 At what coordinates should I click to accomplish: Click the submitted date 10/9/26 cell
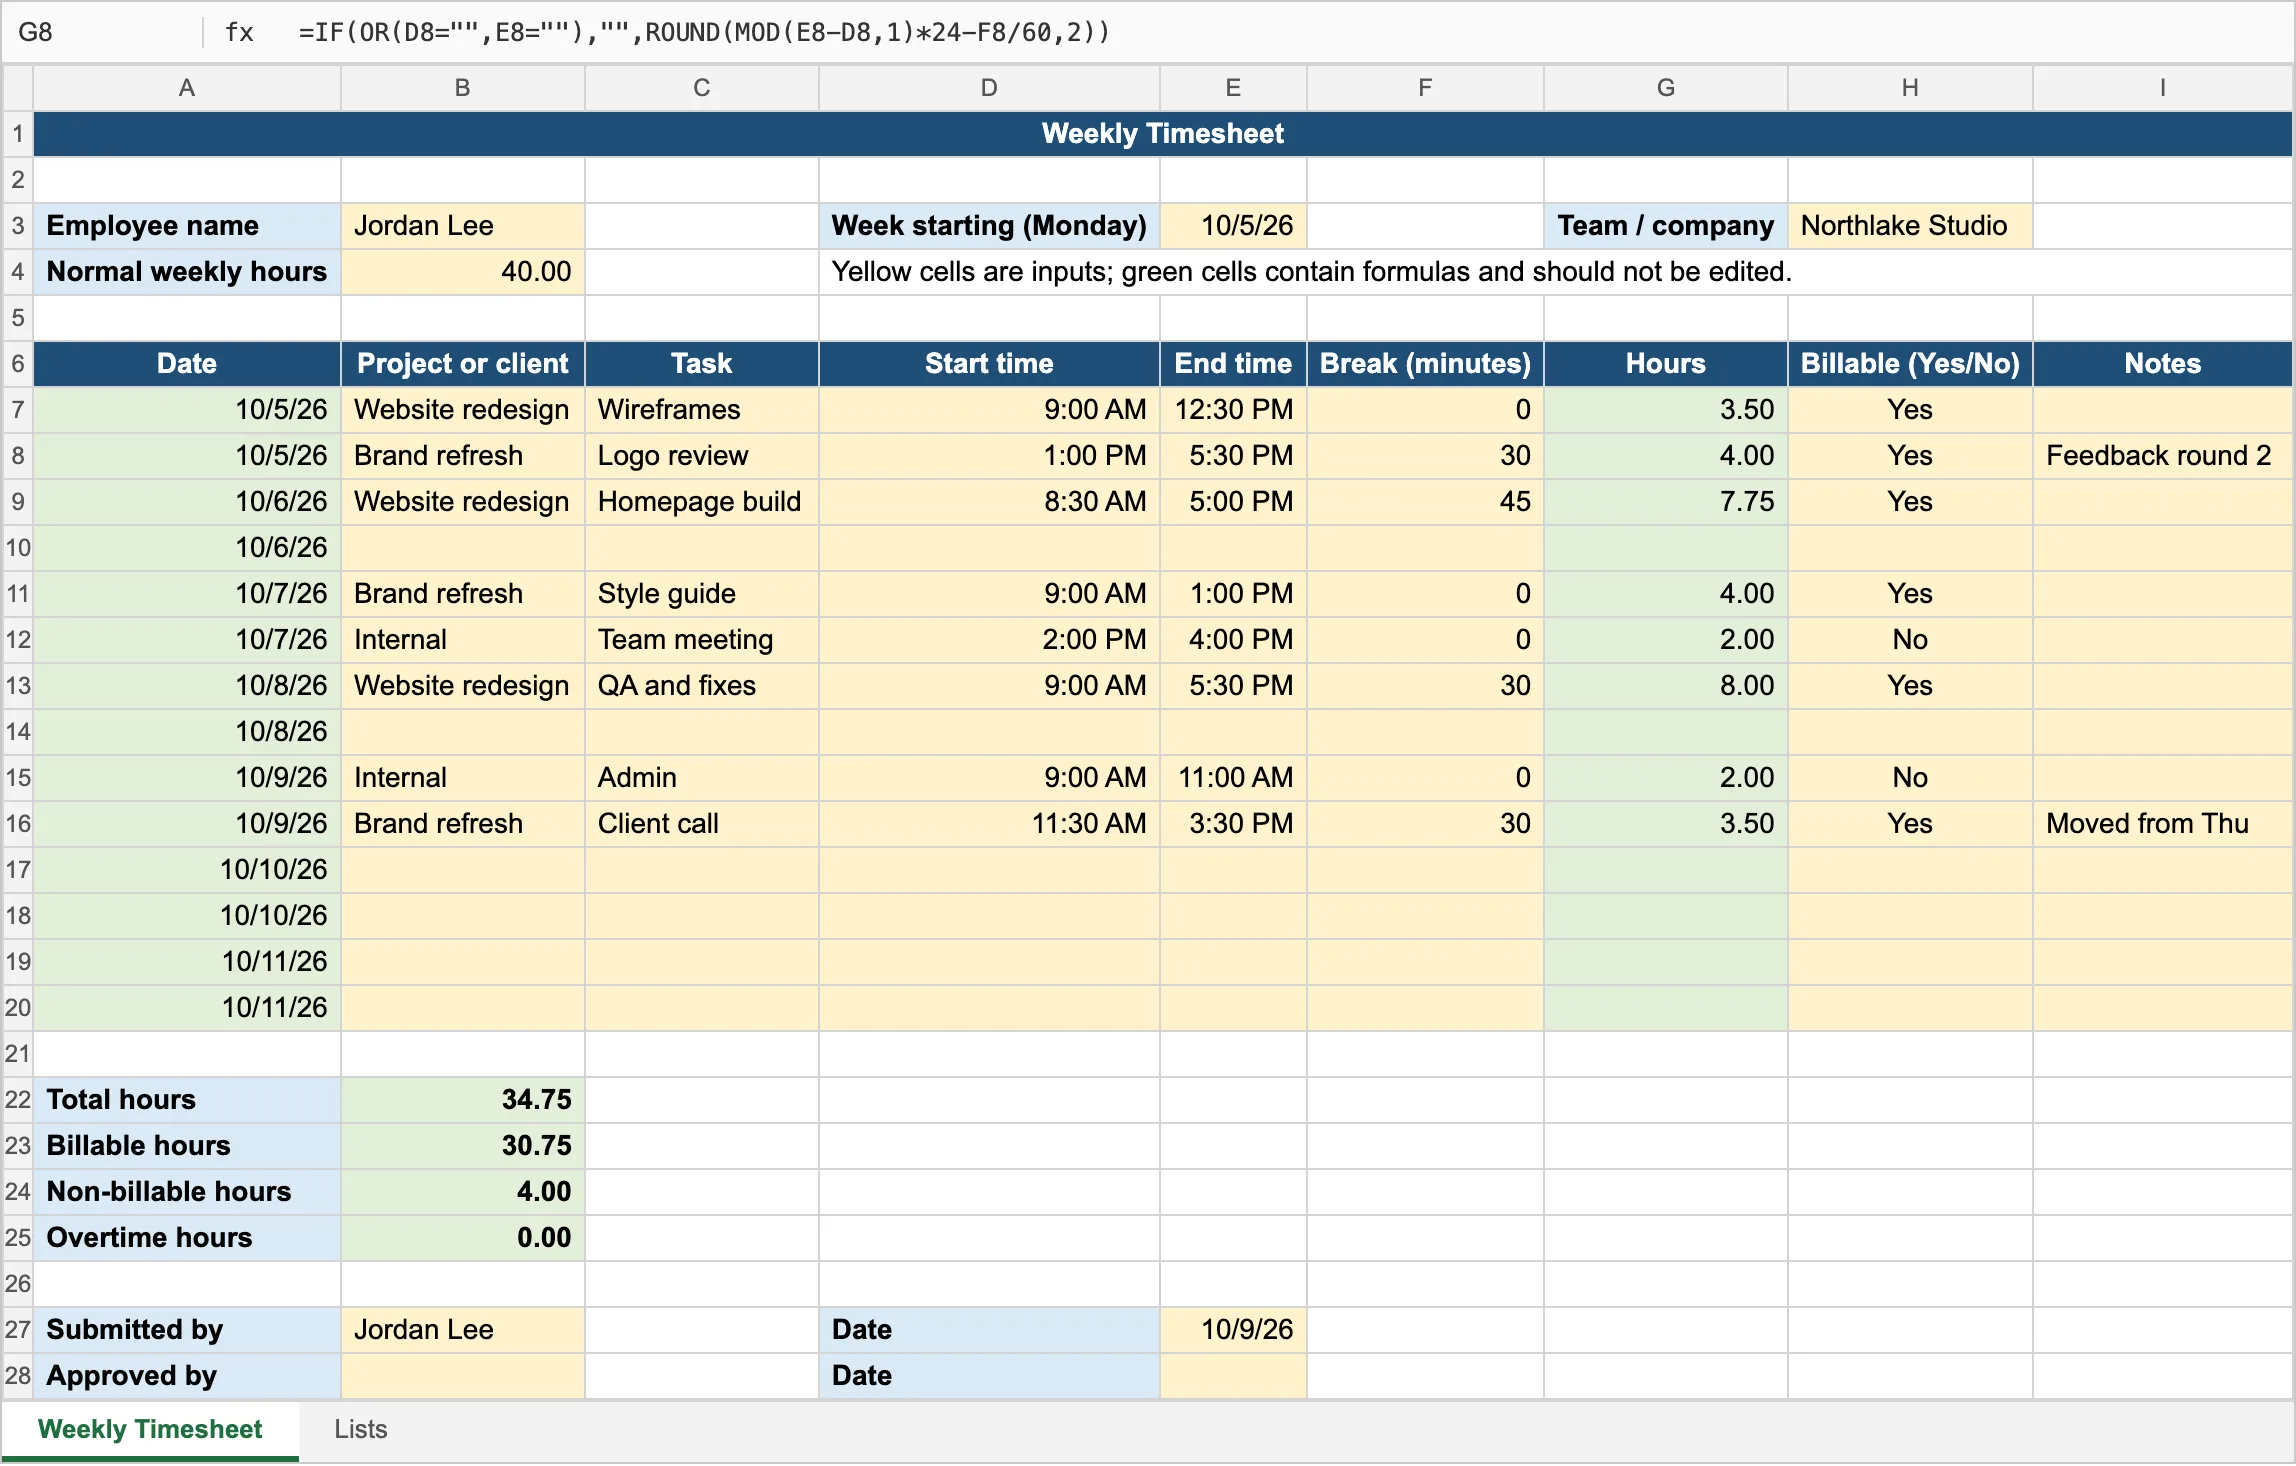click(1233, 1330)
